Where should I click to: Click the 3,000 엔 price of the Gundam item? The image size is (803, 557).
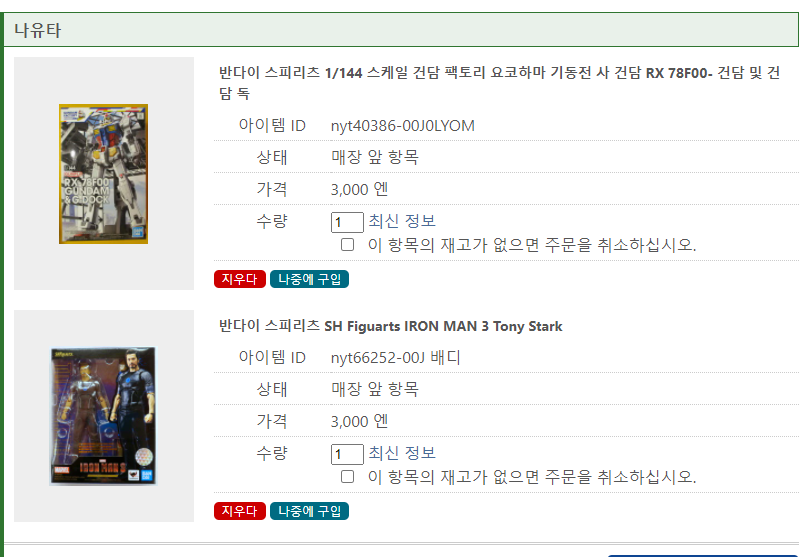tap(359, 189)
